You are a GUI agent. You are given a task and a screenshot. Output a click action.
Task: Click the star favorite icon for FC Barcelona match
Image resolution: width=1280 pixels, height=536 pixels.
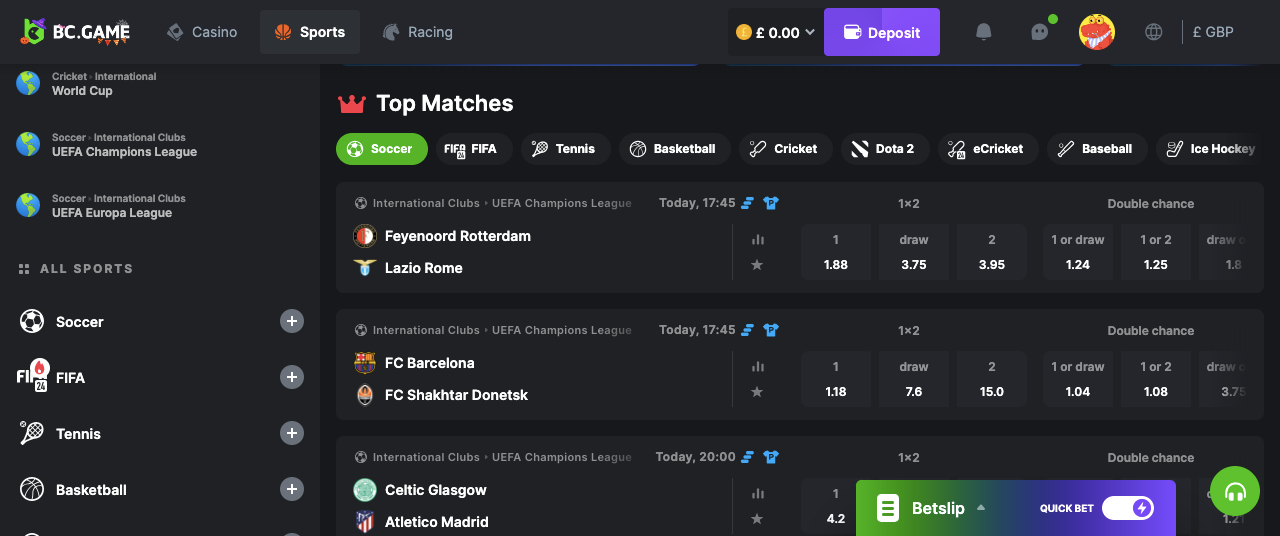[757, 392]
